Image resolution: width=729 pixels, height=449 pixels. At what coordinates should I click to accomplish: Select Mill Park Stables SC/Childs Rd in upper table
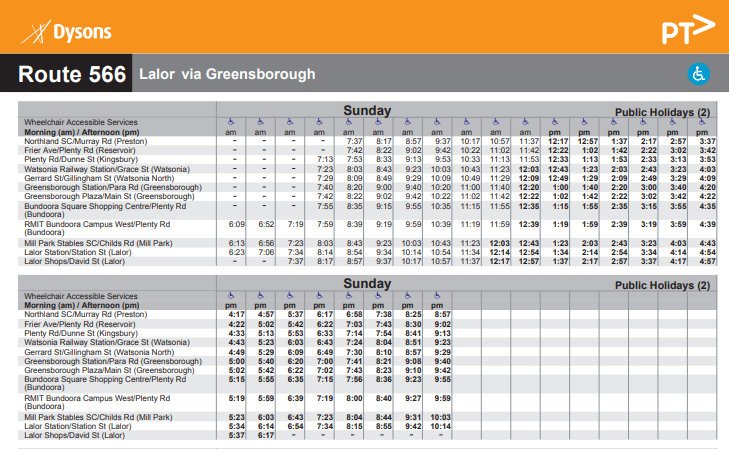point(99,243)
